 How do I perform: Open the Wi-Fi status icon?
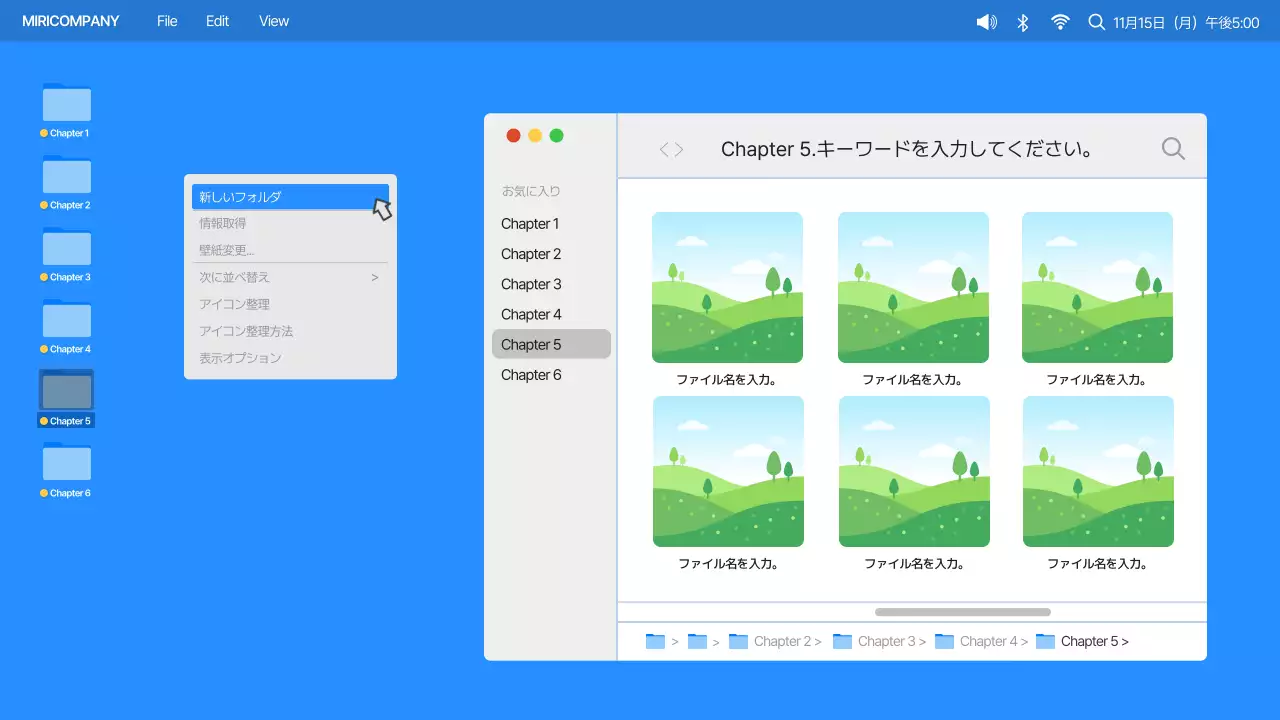(1060, 21)
